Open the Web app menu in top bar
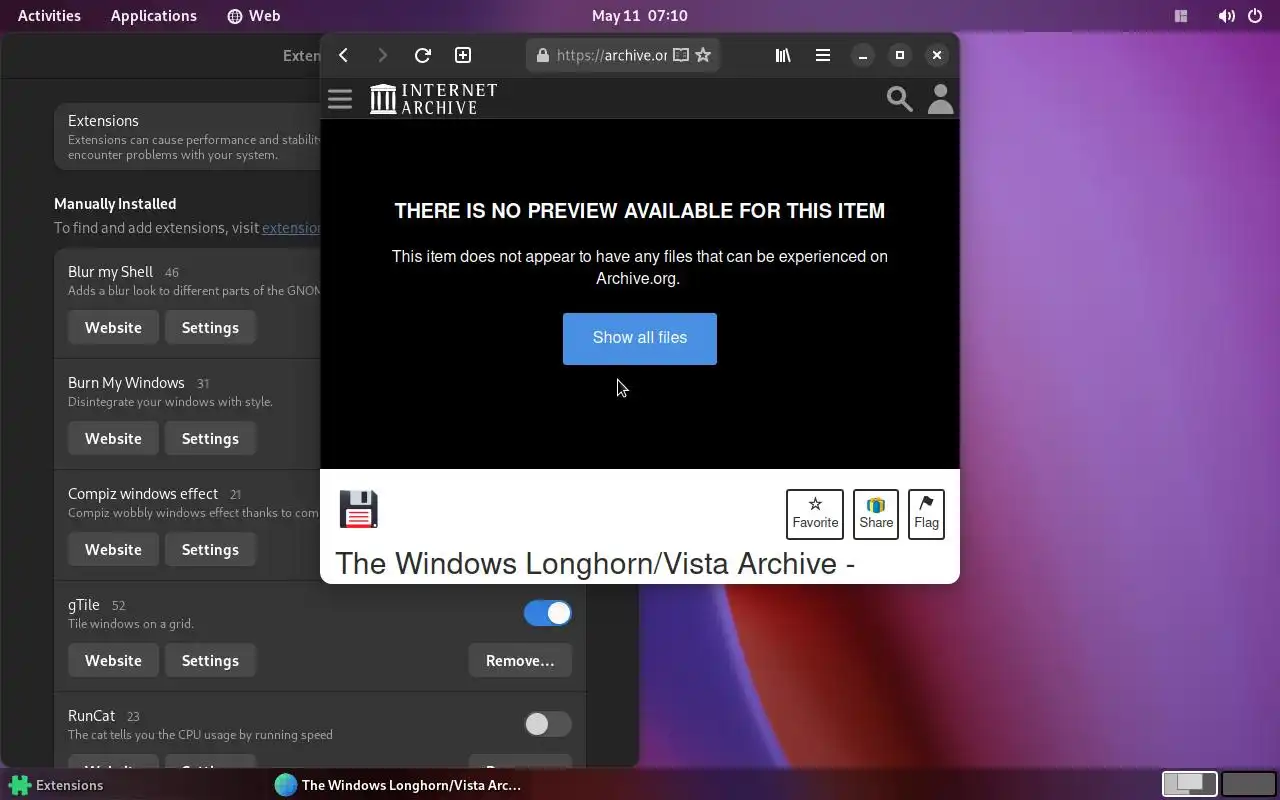 tap(254, 16)
